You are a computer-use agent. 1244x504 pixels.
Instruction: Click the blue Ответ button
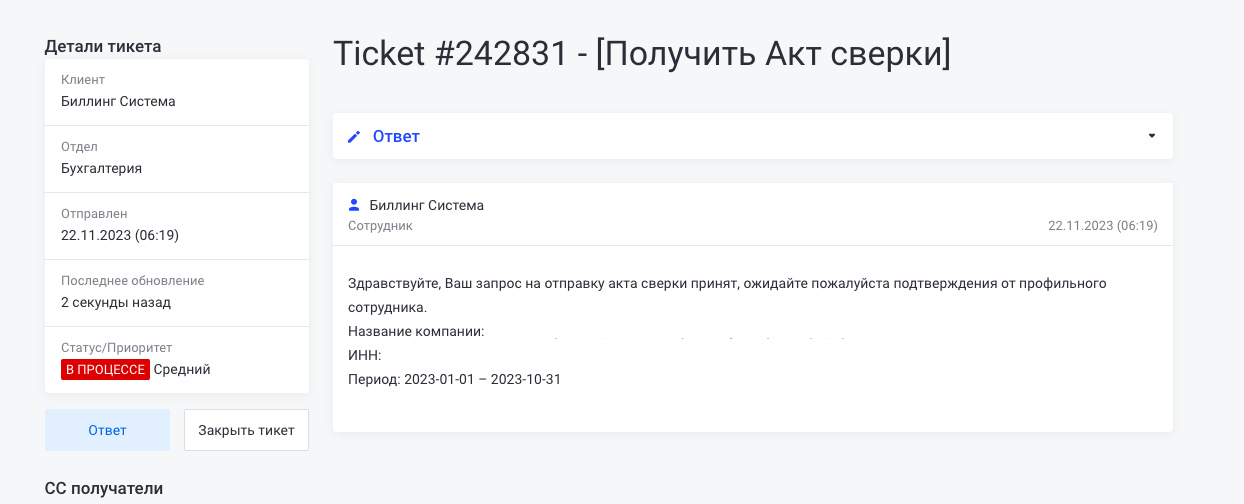(107, 430)
